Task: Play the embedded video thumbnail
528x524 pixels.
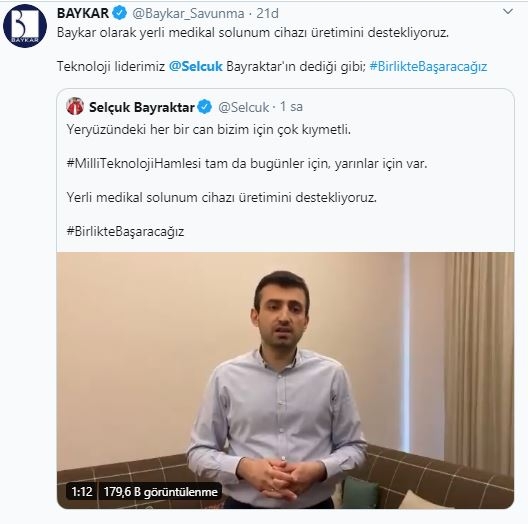Action: (286, 380)
